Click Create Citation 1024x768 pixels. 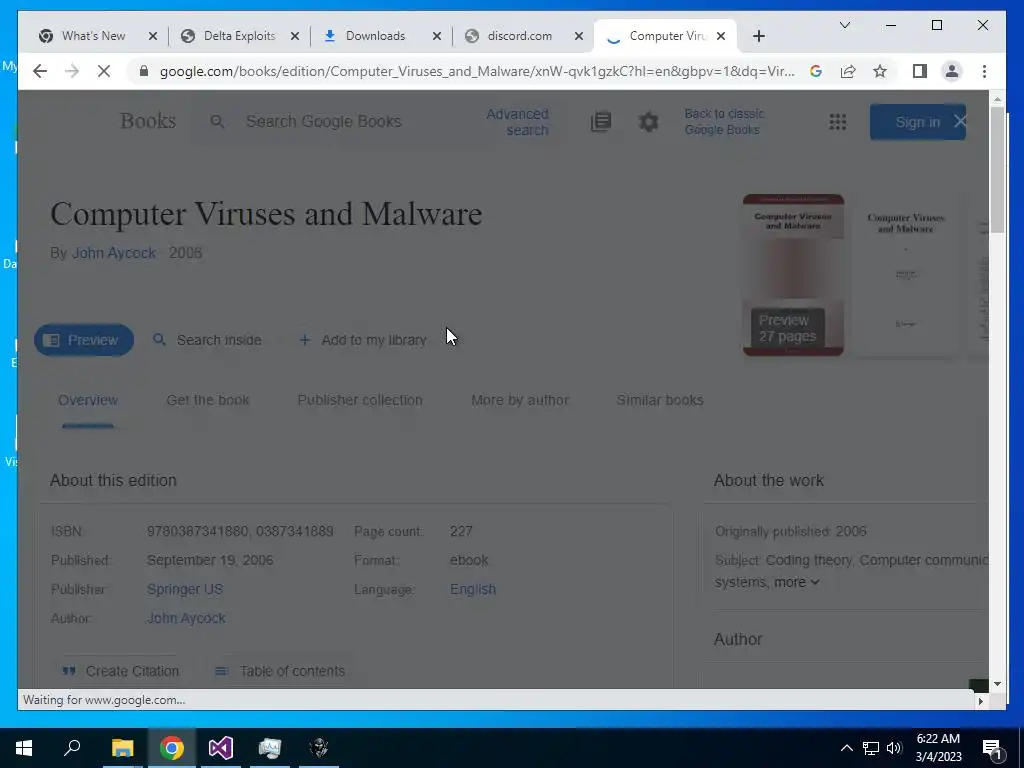coord(120,671)
